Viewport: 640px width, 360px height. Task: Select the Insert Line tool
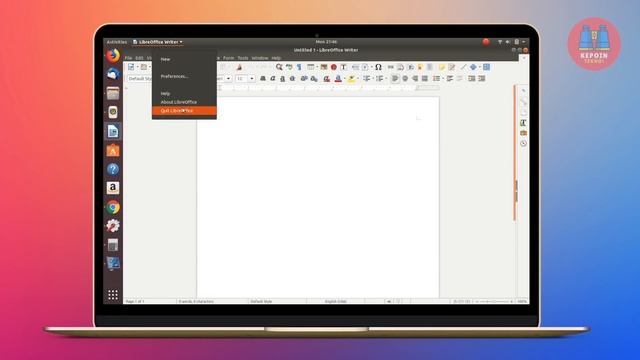point(463,67)
